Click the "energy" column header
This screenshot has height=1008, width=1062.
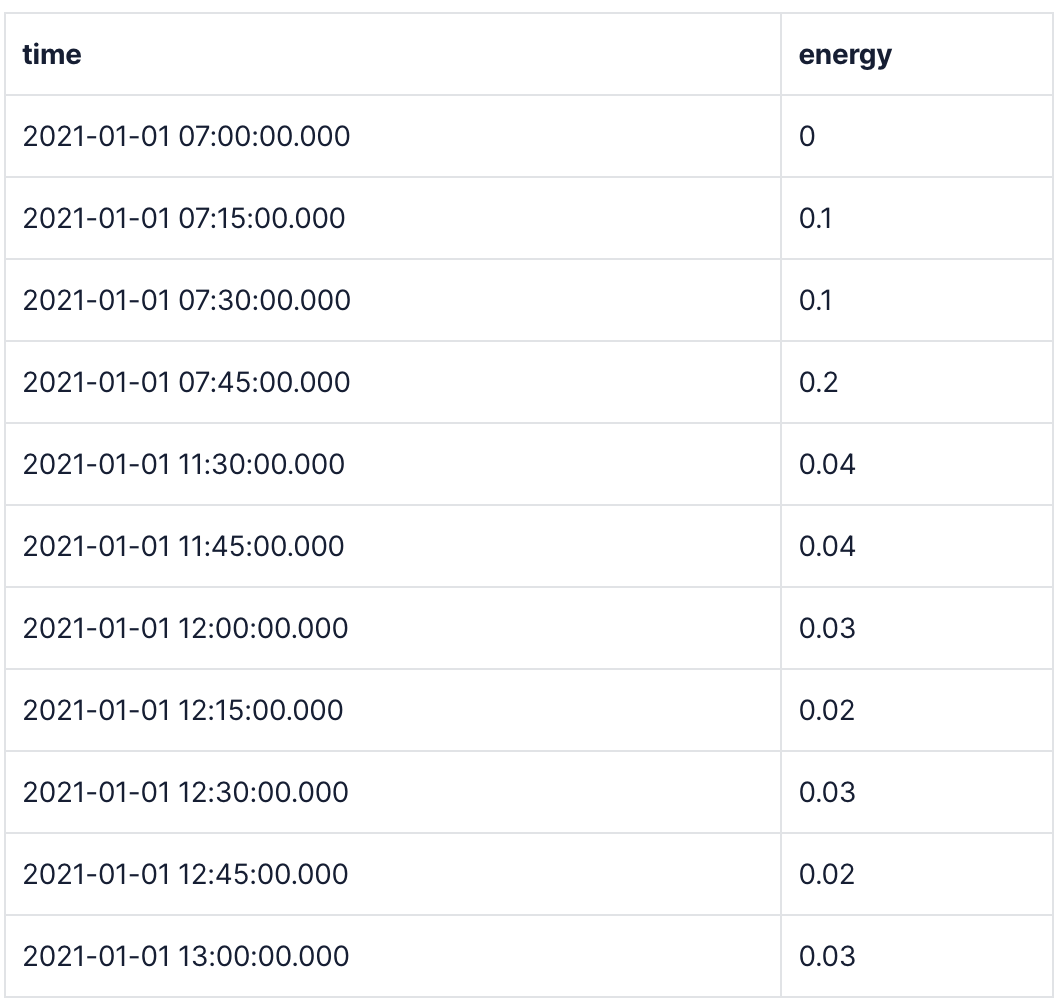[x=845, y=55]
